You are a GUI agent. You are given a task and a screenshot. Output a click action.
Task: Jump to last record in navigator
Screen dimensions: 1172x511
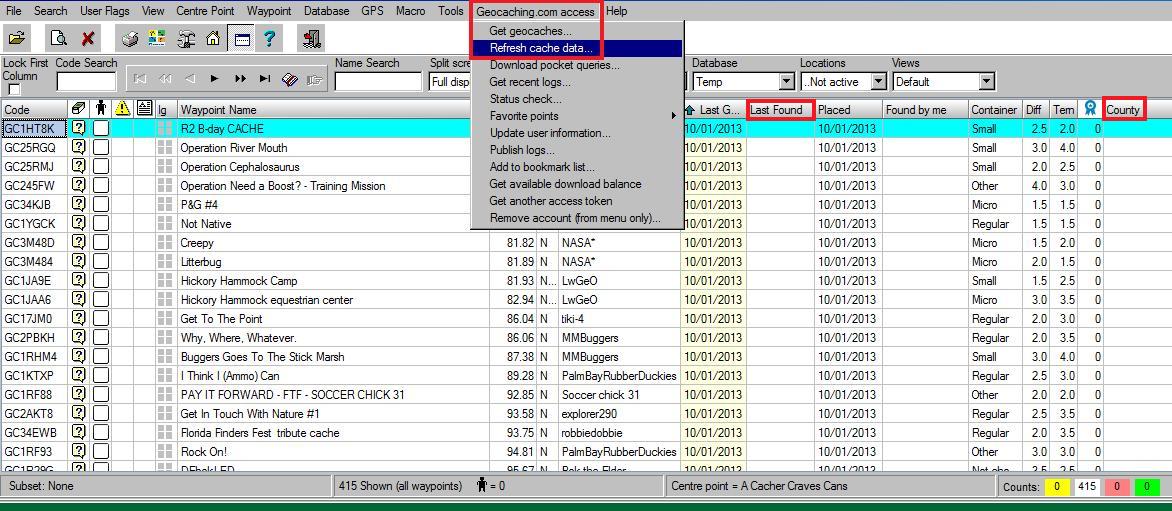(x=265, y=78)
